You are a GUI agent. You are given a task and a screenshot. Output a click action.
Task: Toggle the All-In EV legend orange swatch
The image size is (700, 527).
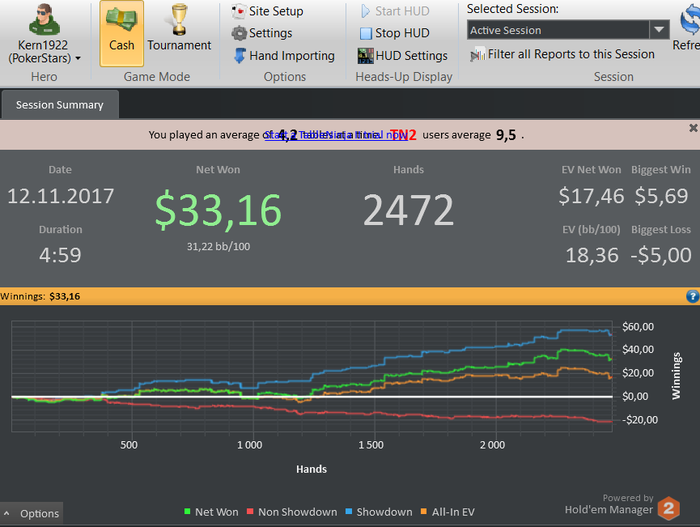pyautogui.click(x=424, y=511)
